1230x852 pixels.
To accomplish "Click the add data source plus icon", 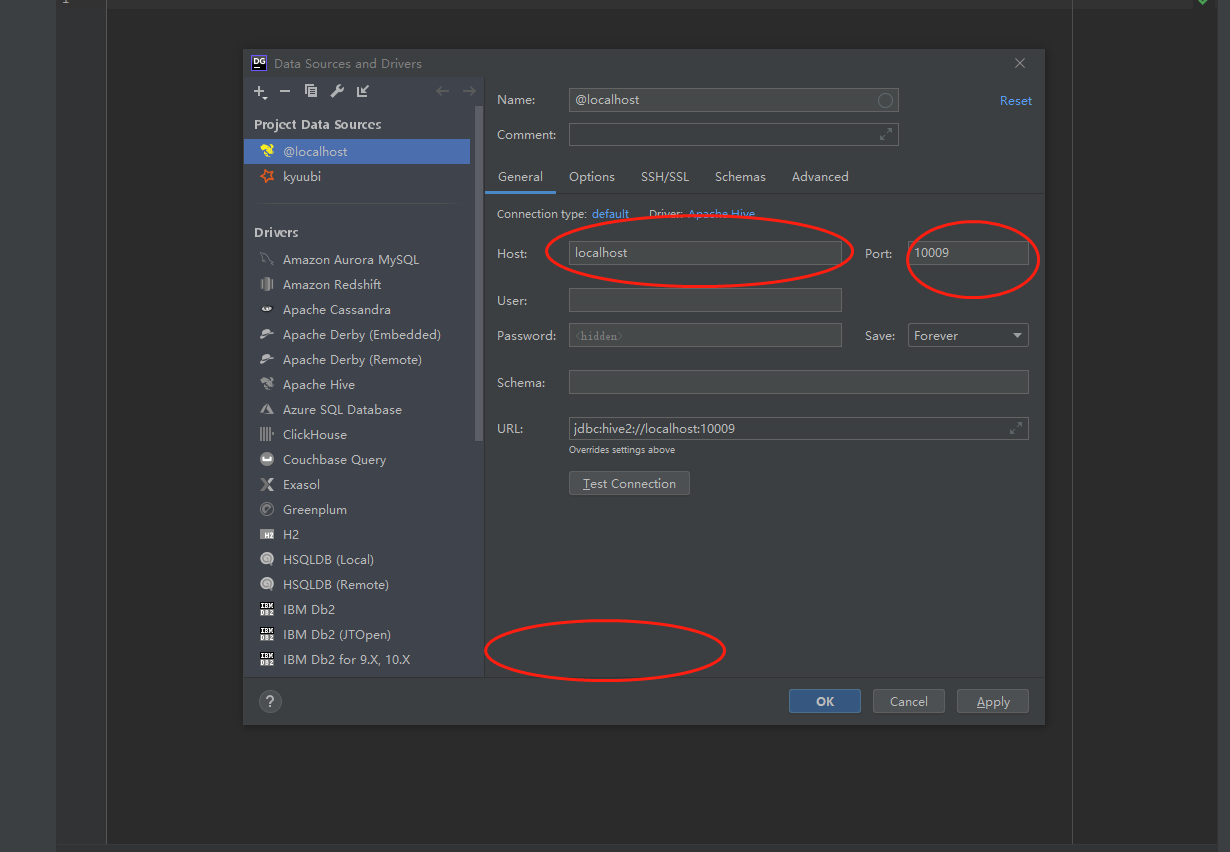I will click(x=260, y=92).
